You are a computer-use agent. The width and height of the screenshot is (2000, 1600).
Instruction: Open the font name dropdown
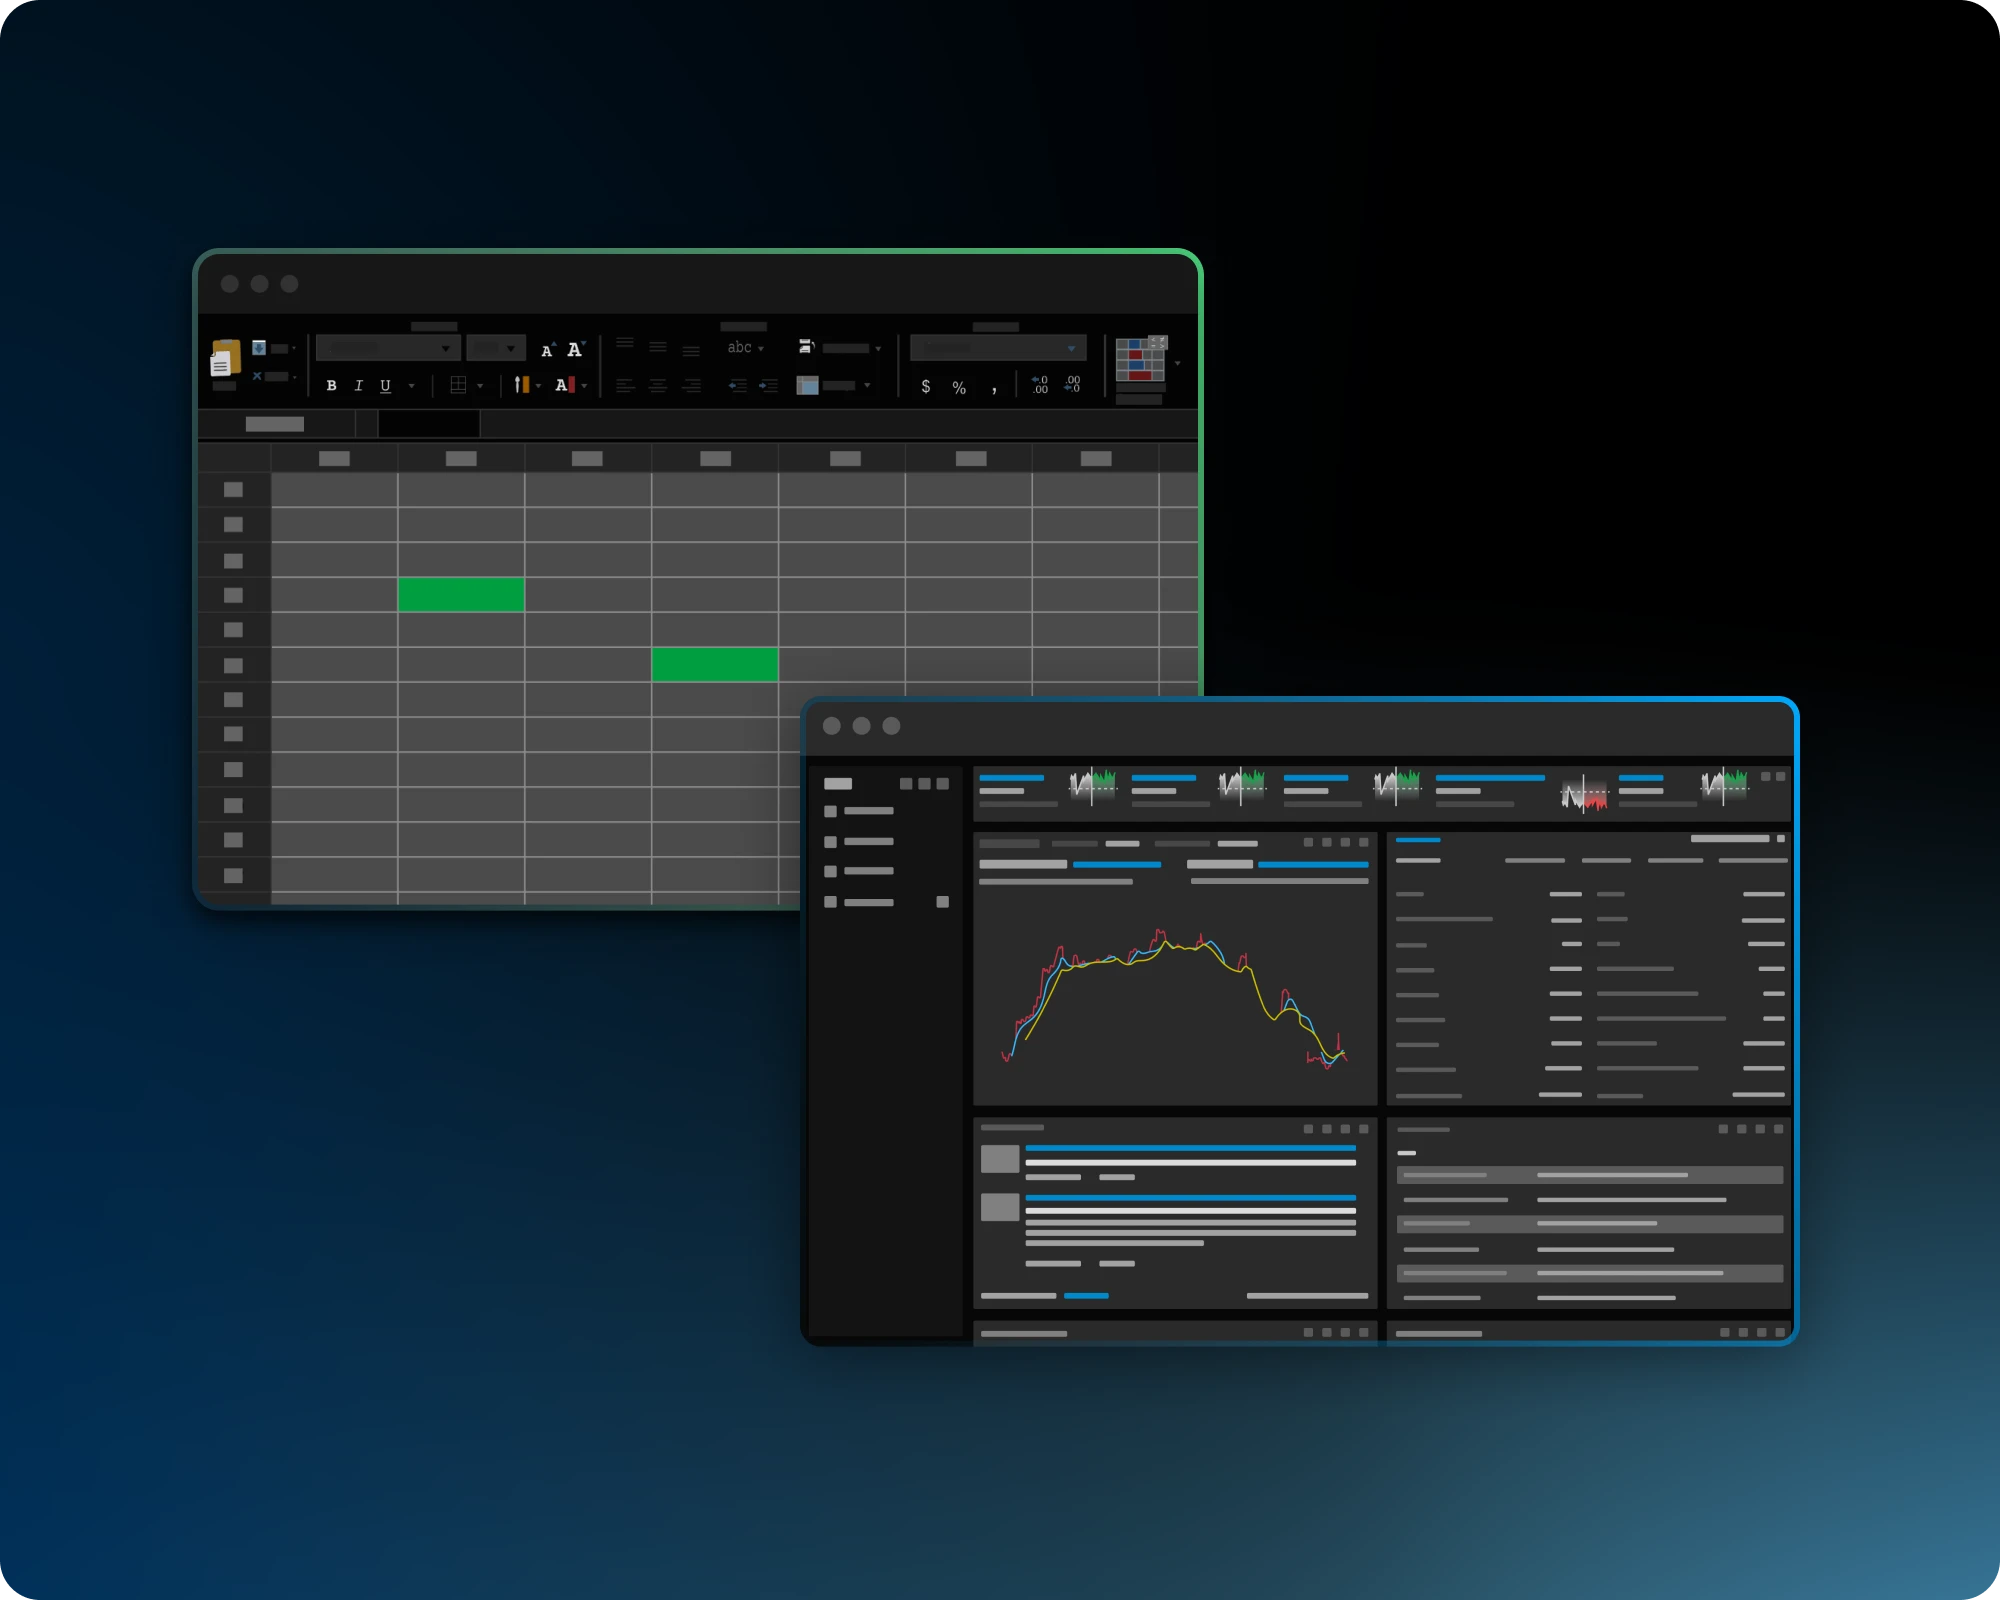pyautogui.click(x=445, y=348)
